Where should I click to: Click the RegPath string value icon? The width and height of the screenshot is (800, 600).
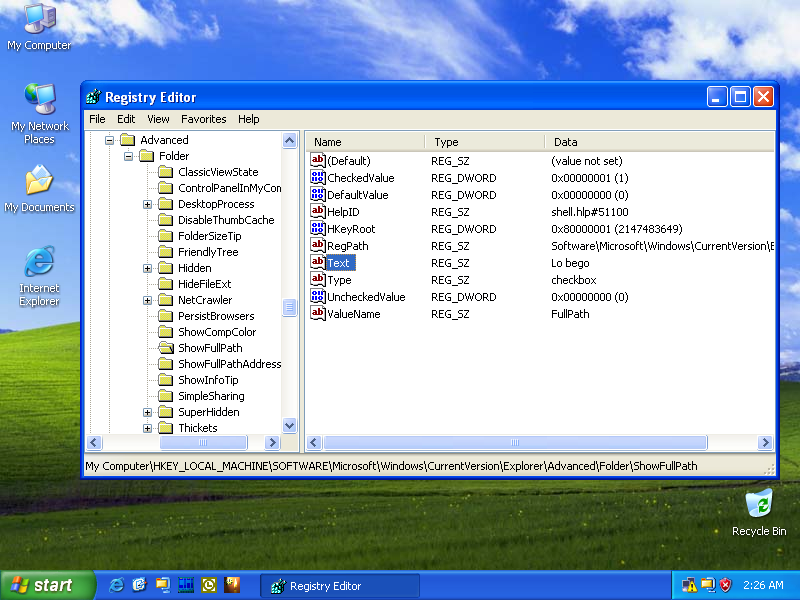point(318,246)
